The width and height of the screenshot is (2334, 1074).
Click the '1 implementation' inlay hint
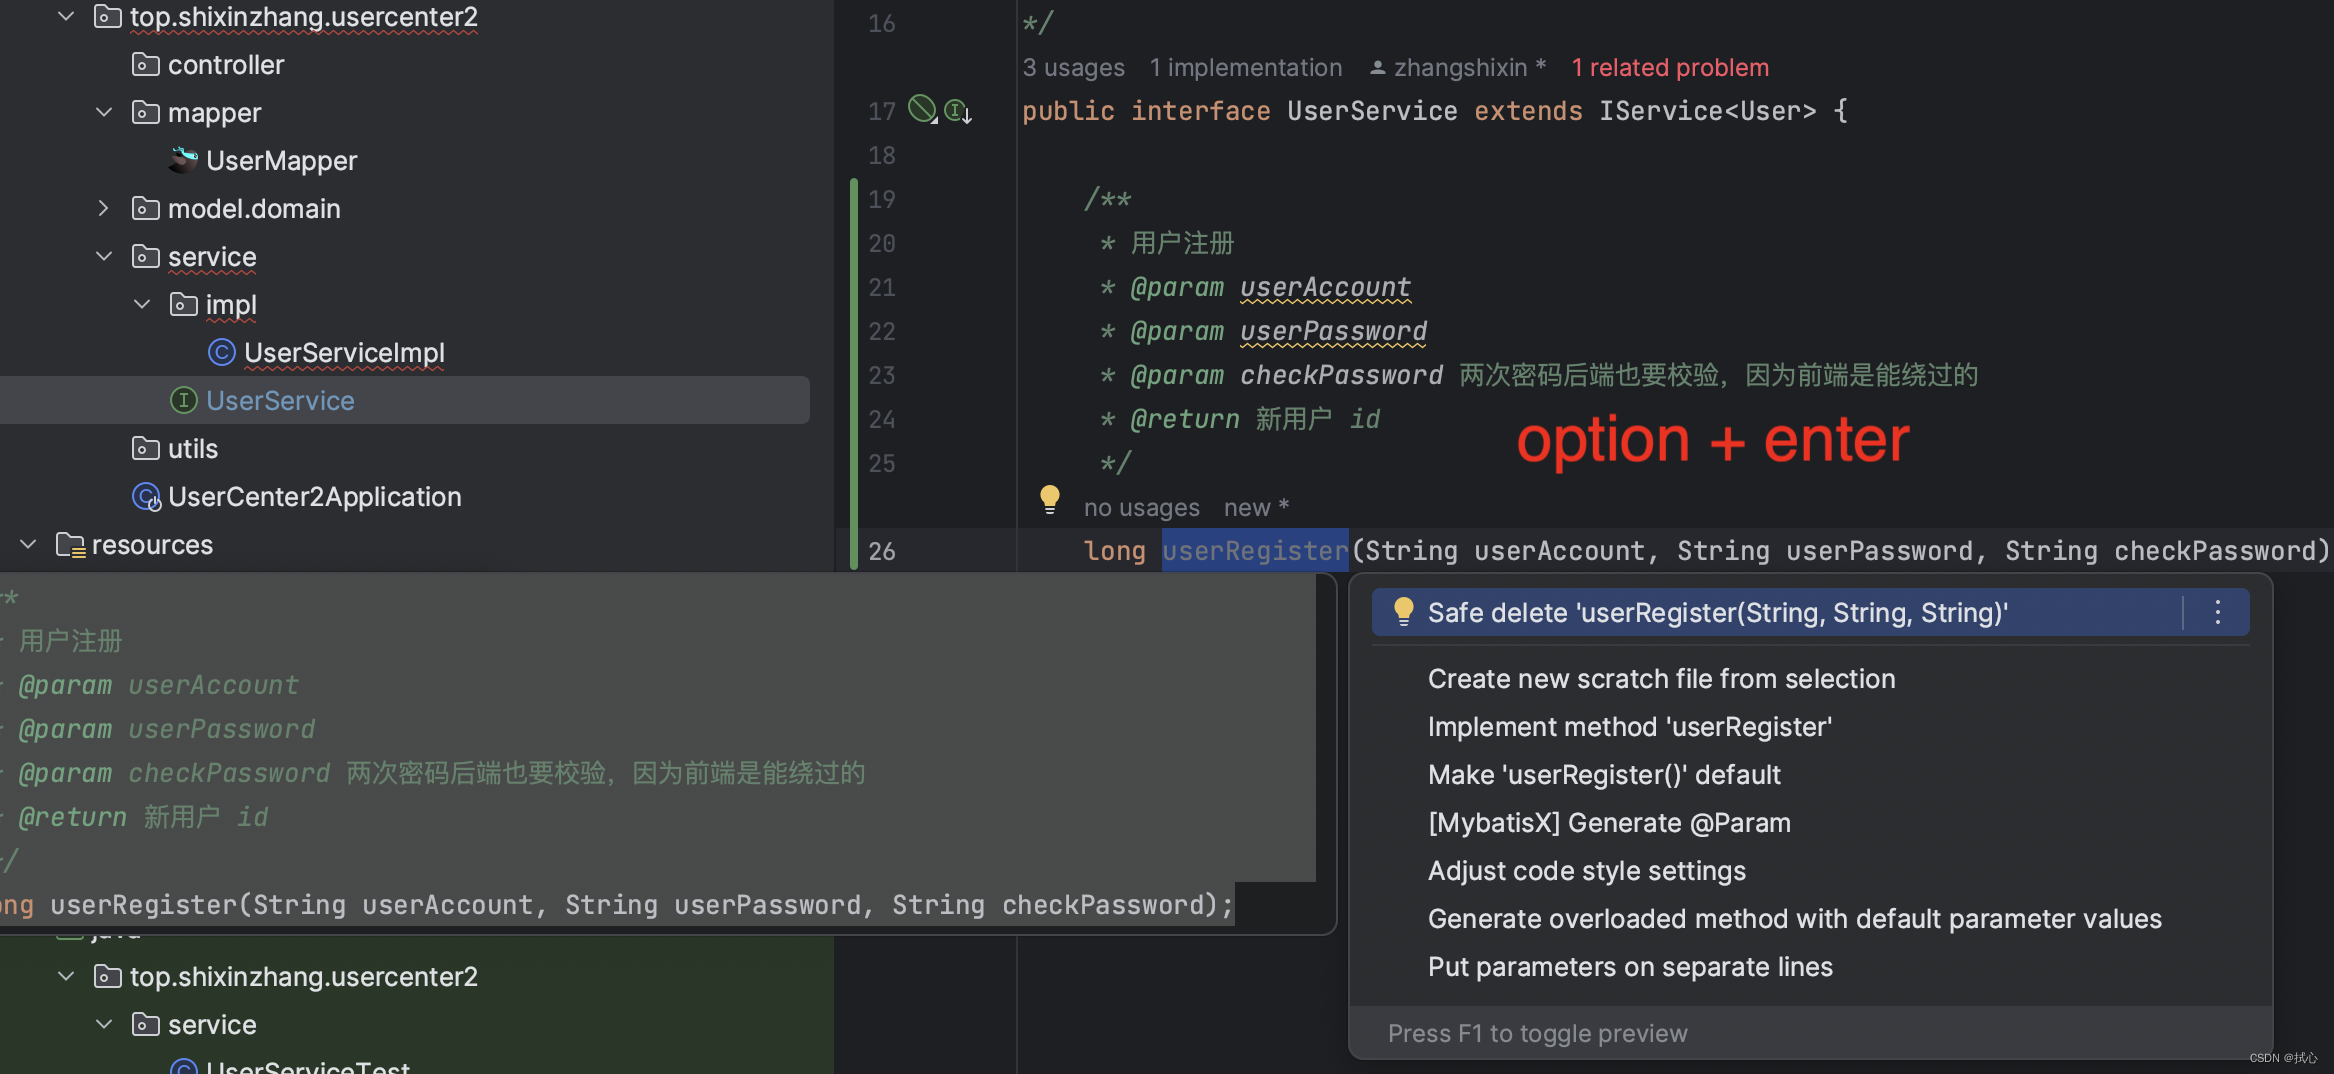tap(1245, 67)
